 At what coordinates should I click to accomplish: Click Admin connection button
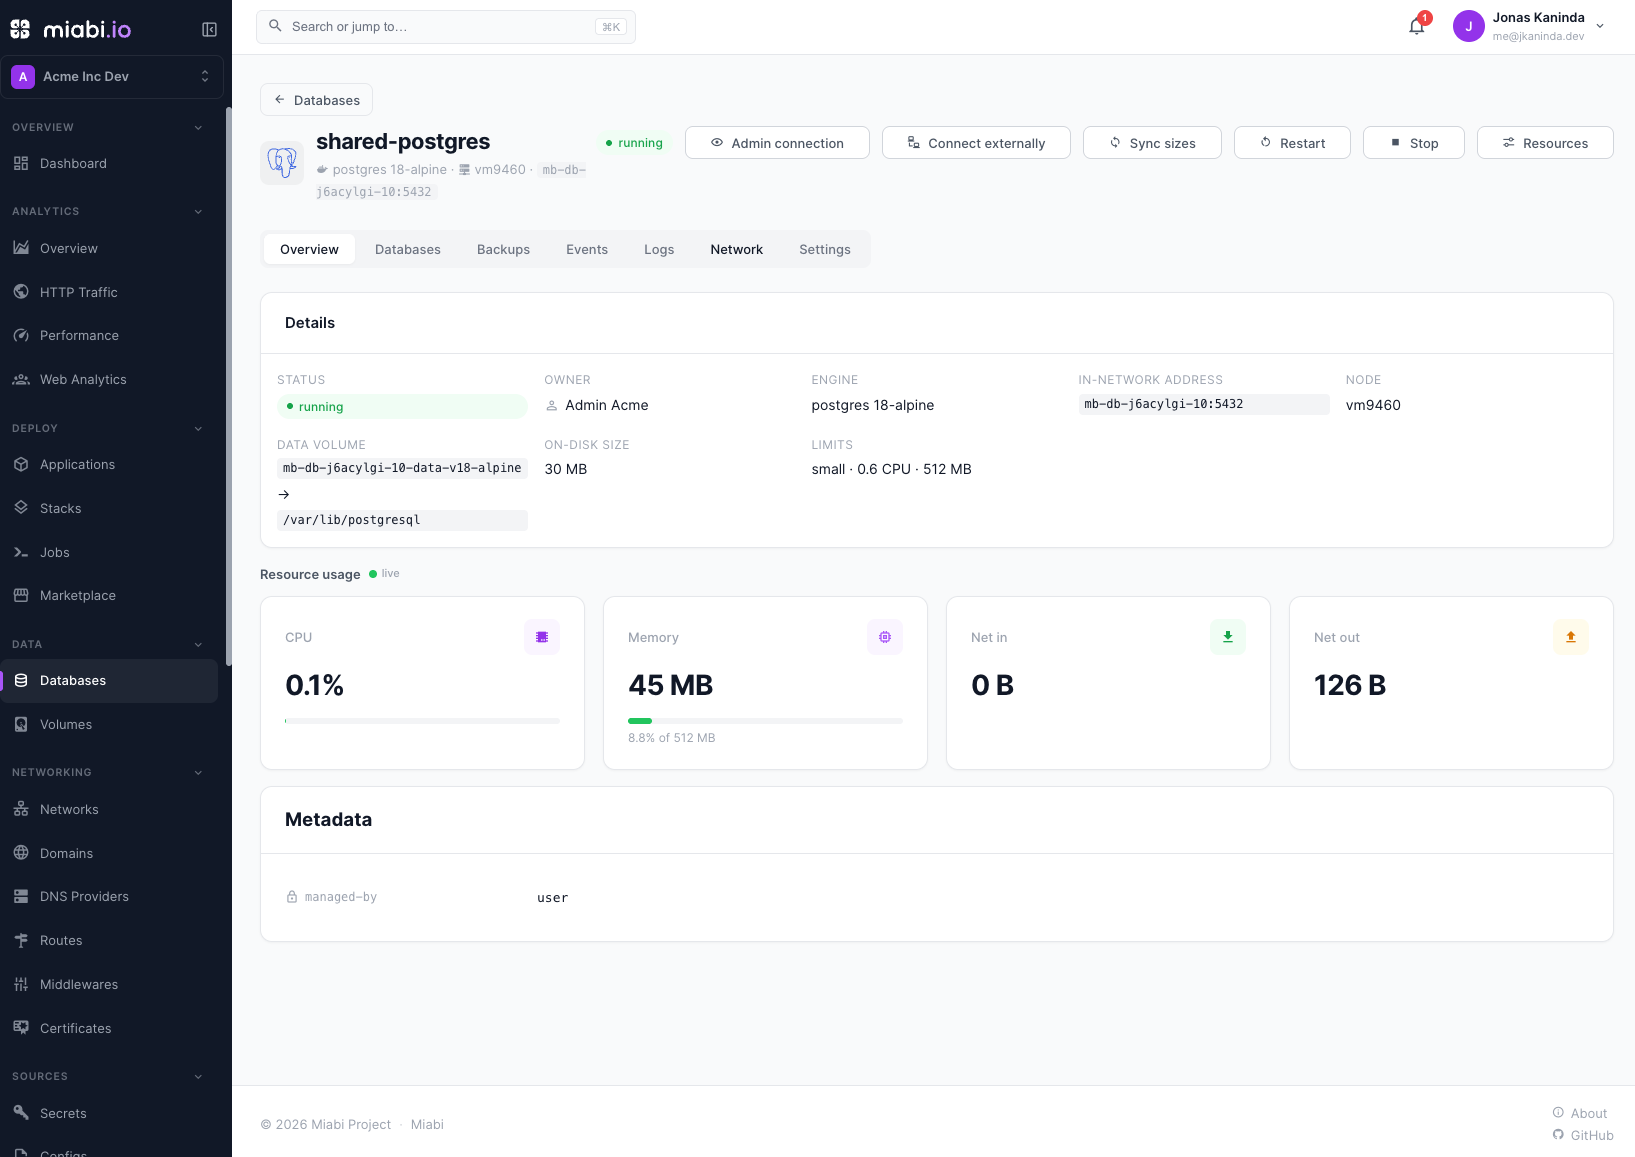coord(777,143)
